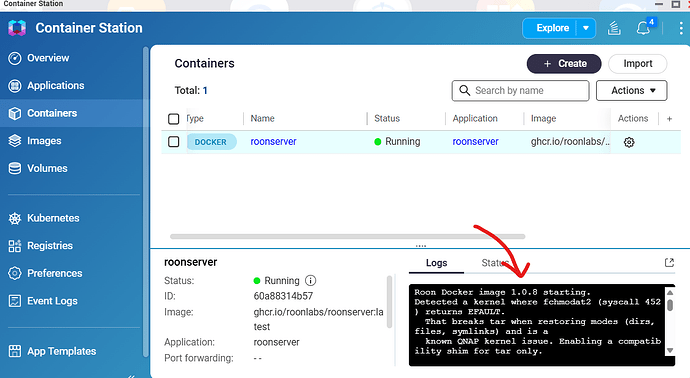Viewport: 690px width, 378px height.
Task: Open logs in pop-out window icon
Action: tap(669, 263)
